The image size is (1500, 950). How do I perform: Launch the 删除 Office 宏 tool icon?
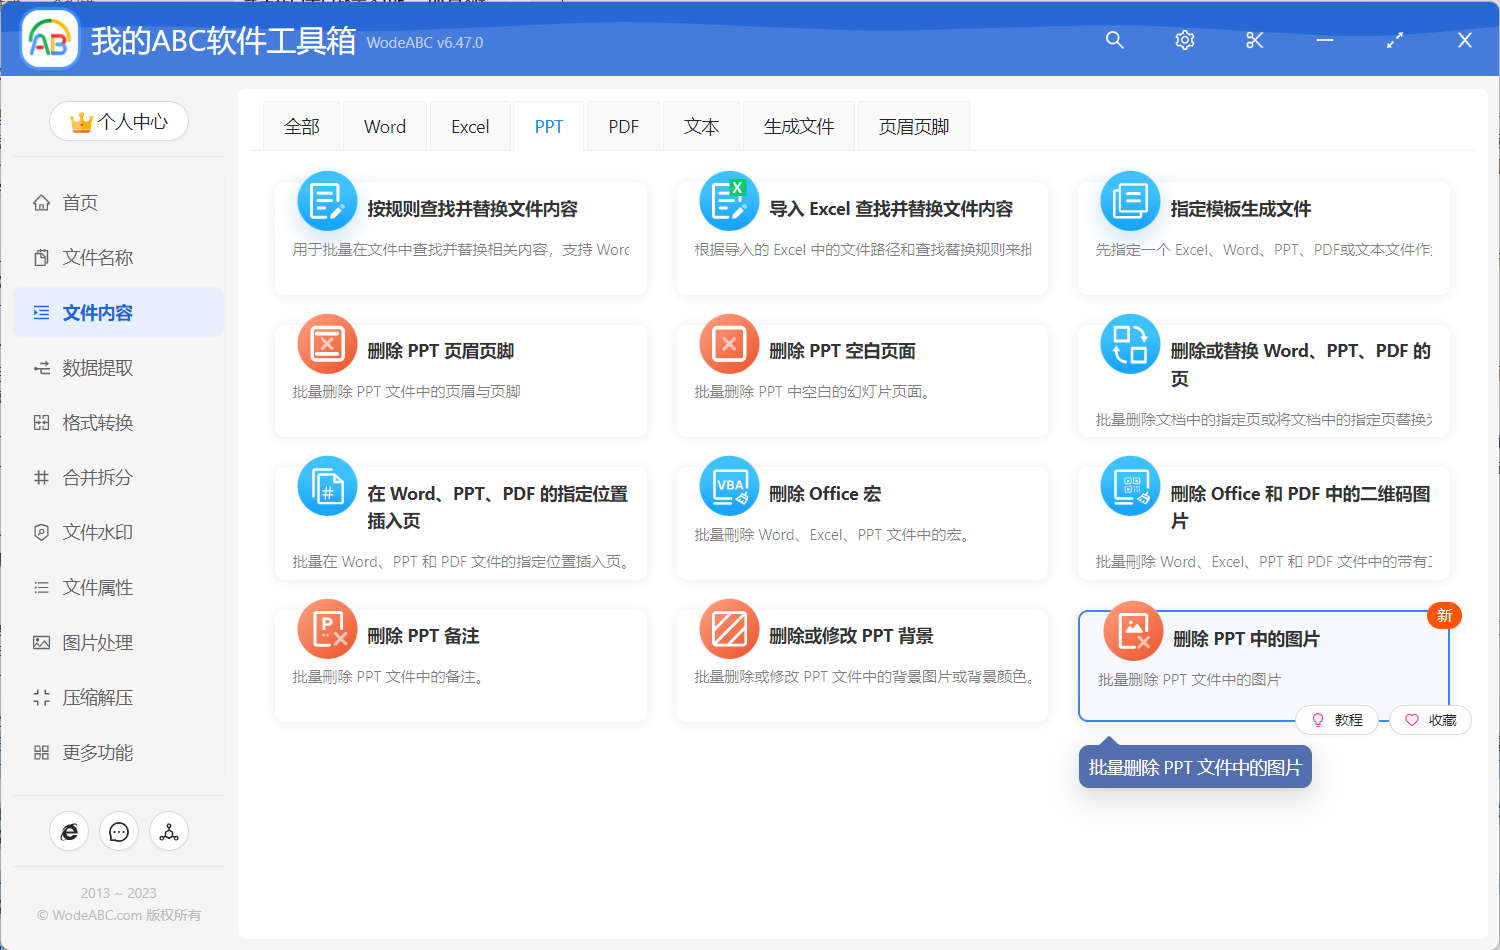pos(729,487)
